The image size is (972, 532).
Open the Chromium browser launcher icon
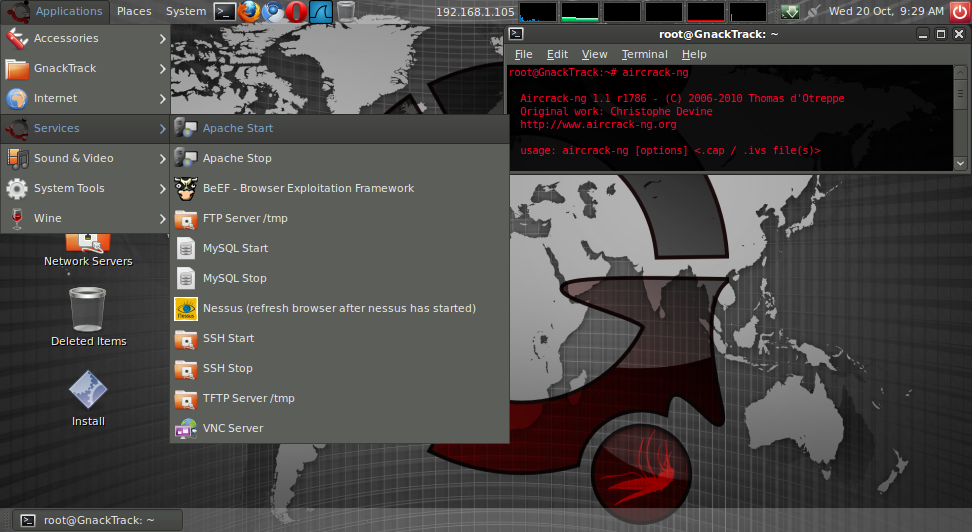pyautogui.click(x=273, y=11)
